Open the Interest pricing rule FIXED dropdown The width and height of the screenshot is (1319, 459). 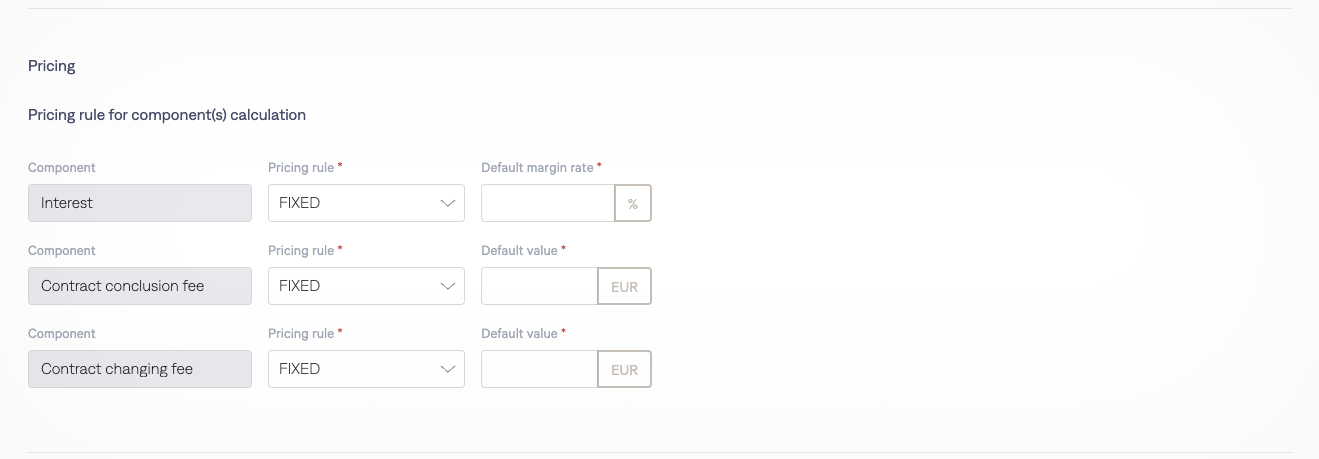tap(356, 203)
